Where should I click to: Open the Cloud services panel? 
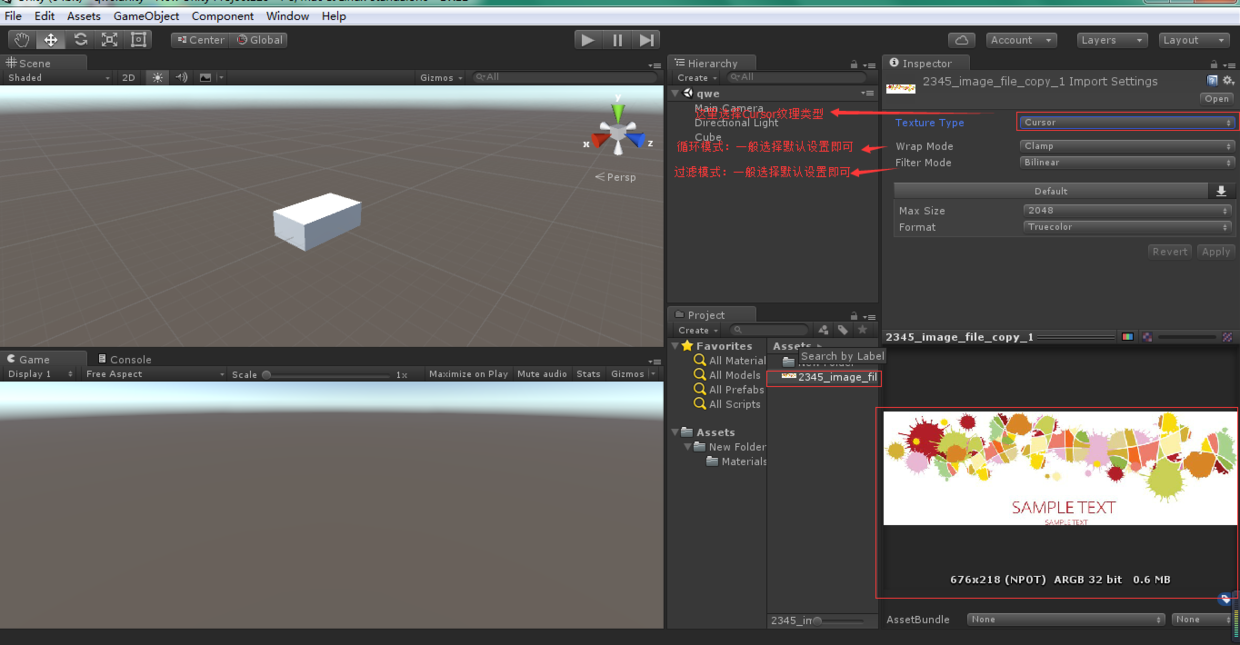tap(961, 40)
